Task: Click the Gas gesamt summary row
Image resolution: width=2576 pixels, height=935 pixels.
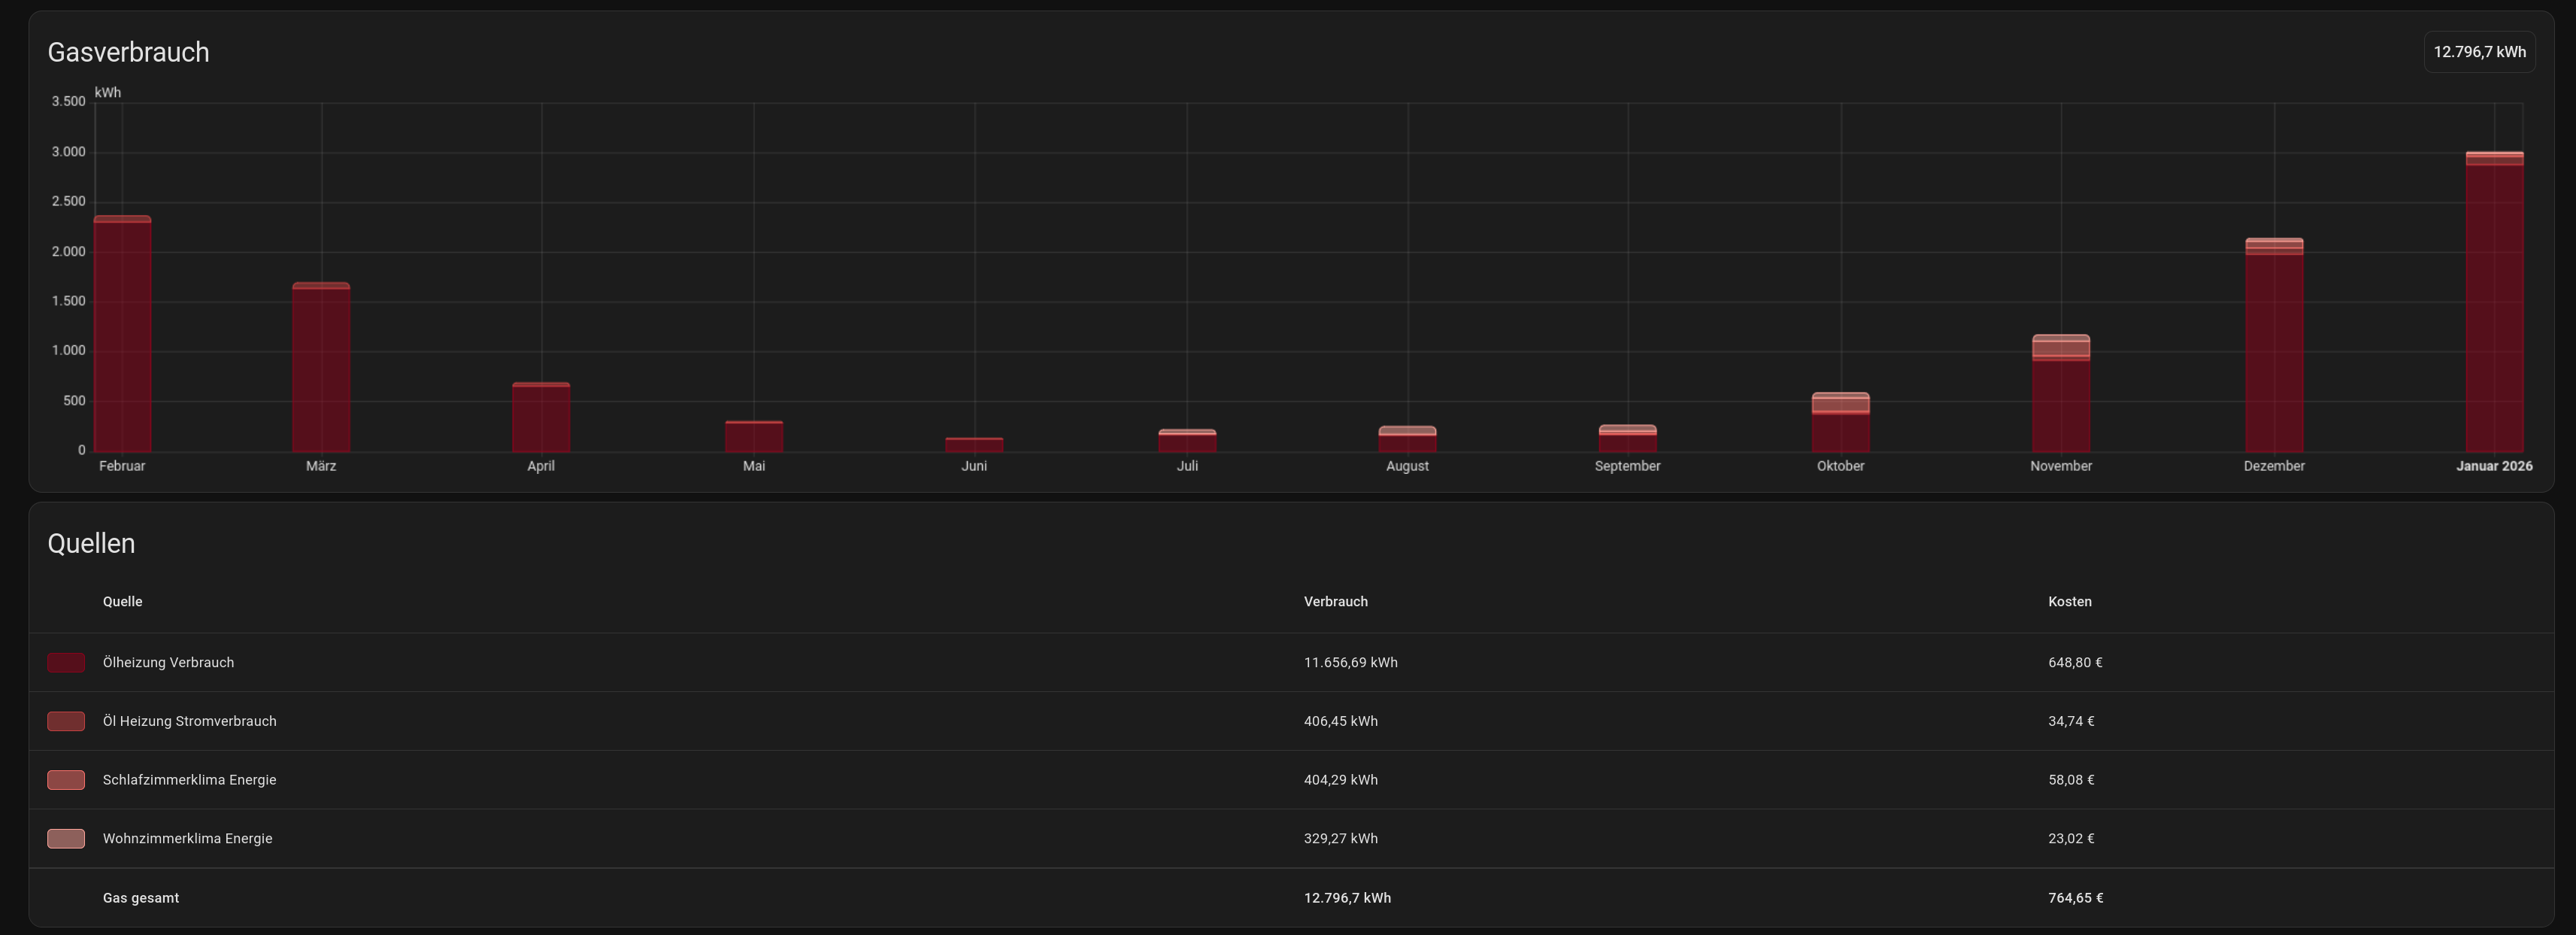Action: (141, 898)
